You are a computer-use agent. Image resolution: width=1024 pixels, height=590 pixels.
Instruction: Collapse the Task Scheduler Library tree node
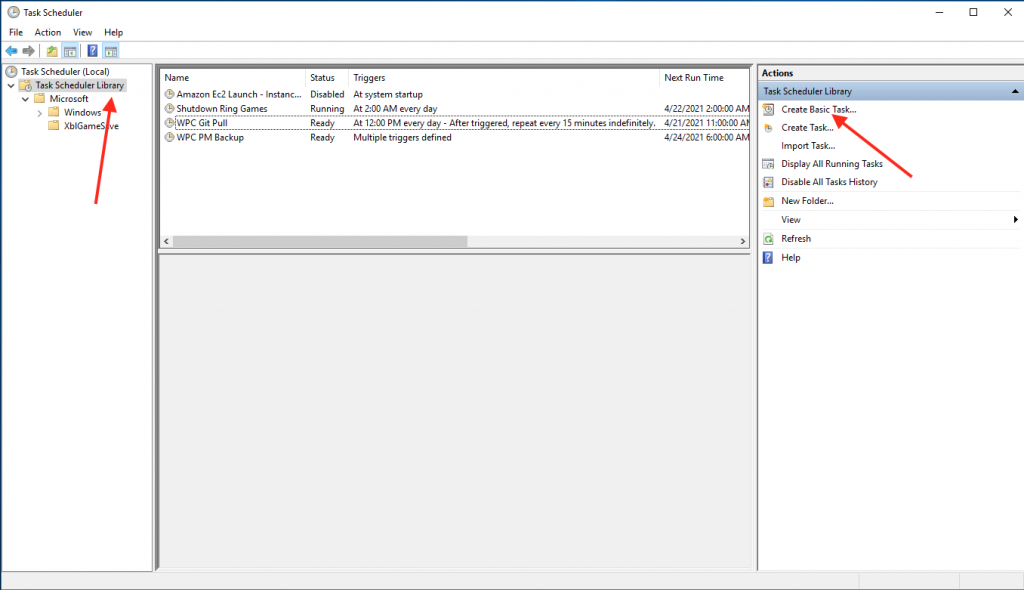(x=10, y=86)
